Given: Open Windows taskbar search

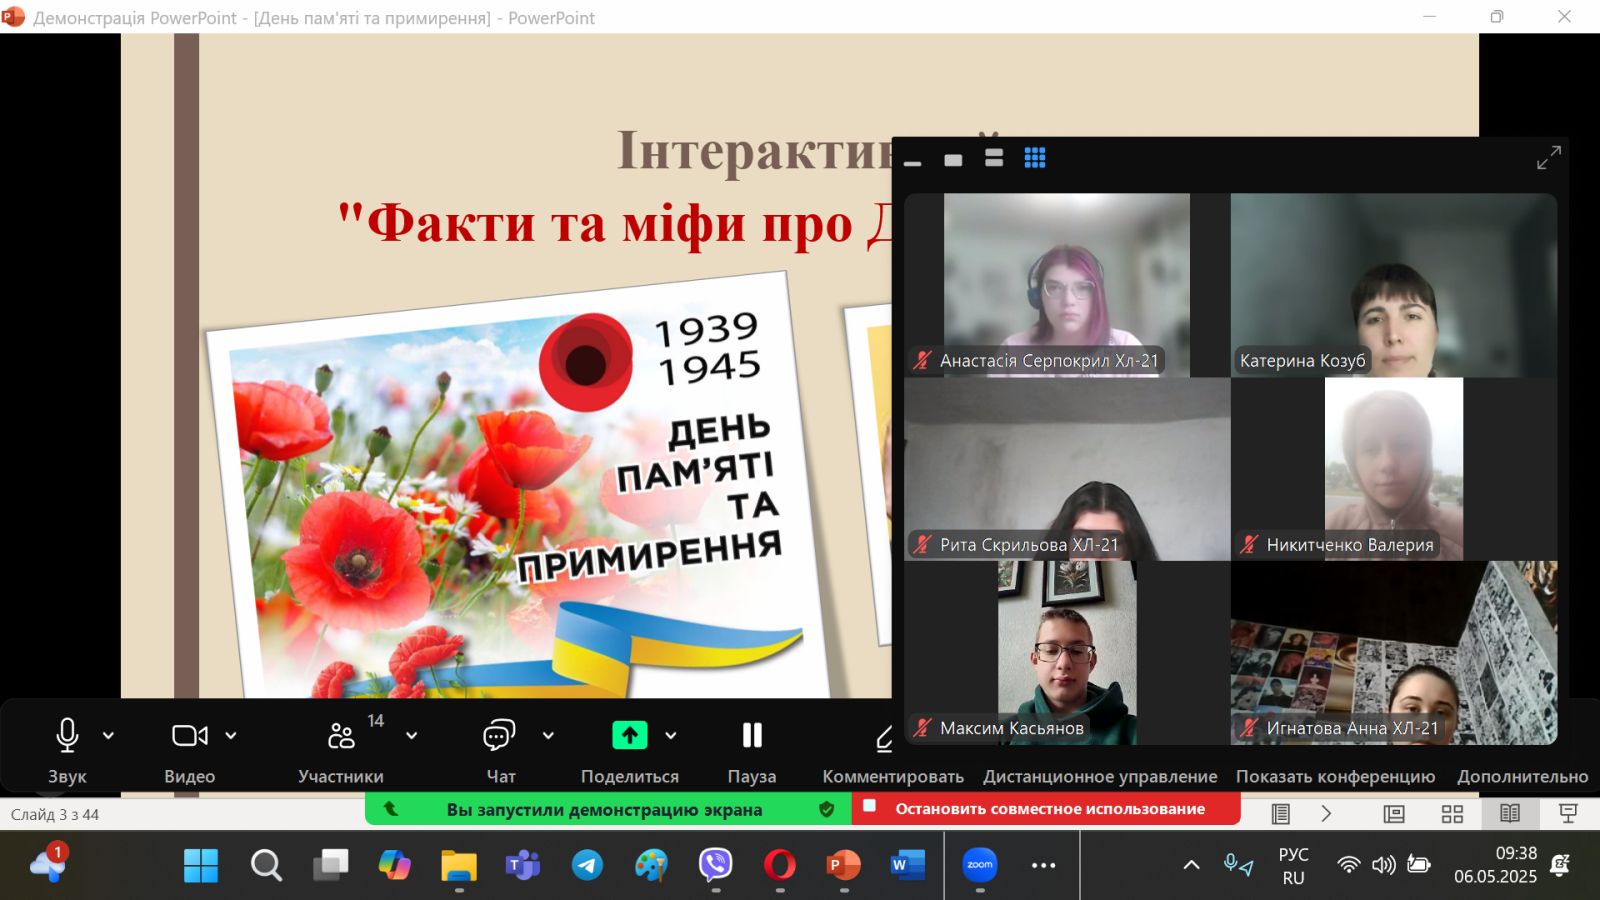Looking at the screenshot, I should tap(266, 865).
